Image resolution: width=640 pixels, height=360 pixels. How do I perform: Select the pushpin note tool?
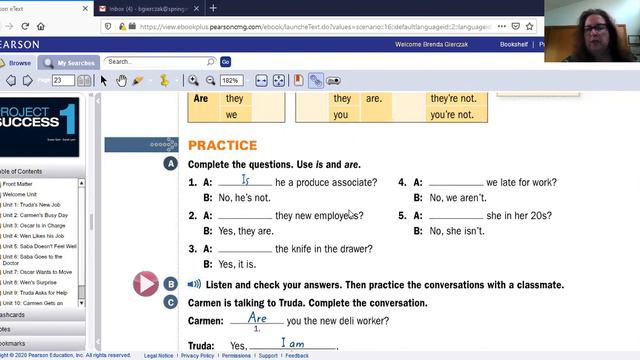point(164,80)
